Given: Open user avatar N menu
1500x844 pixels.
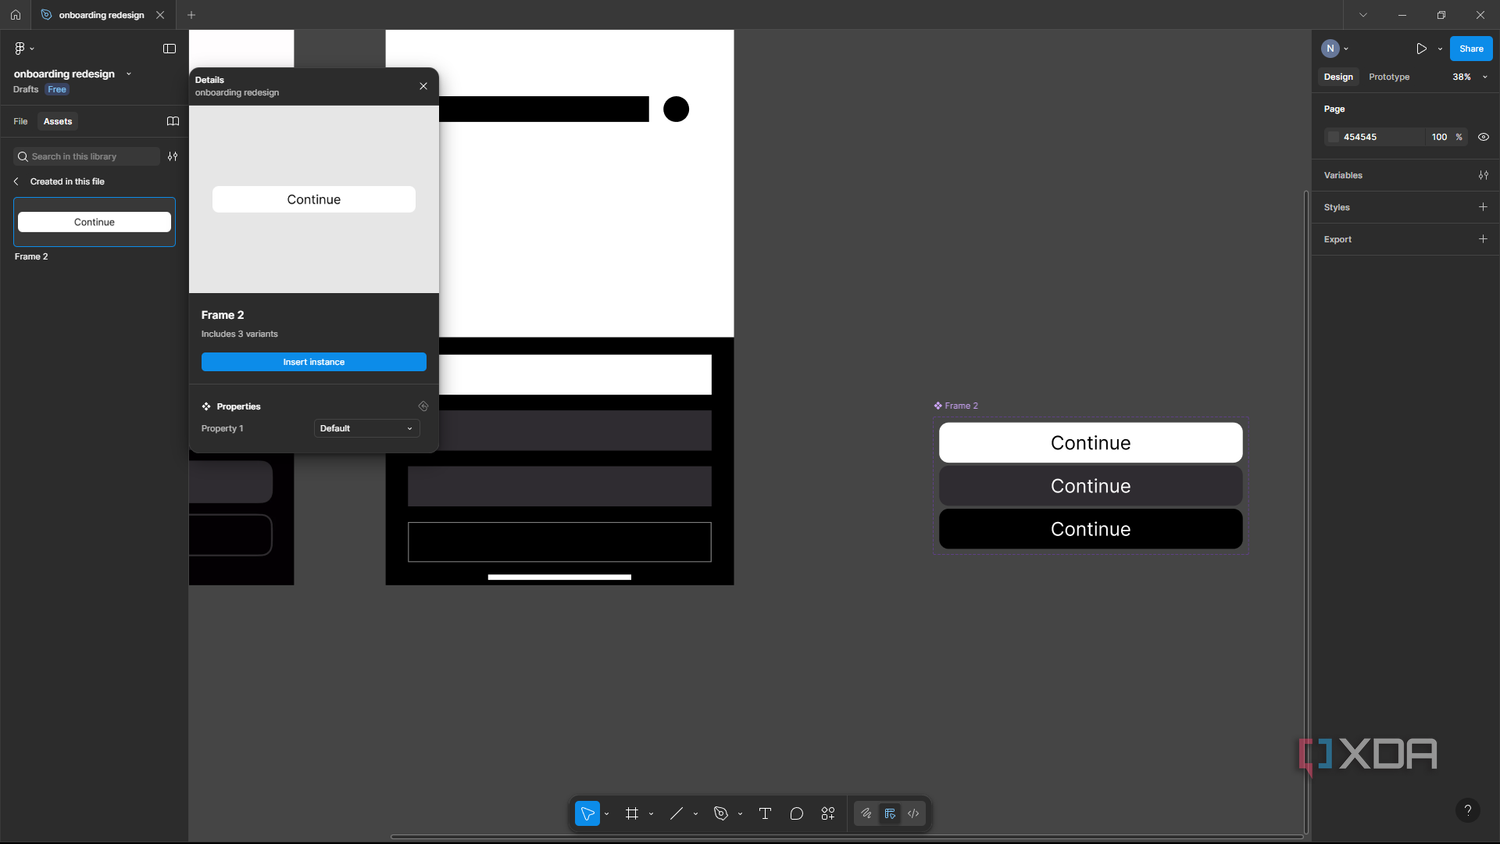Looking at the screenshot, I should click(x=1335, y=48).
